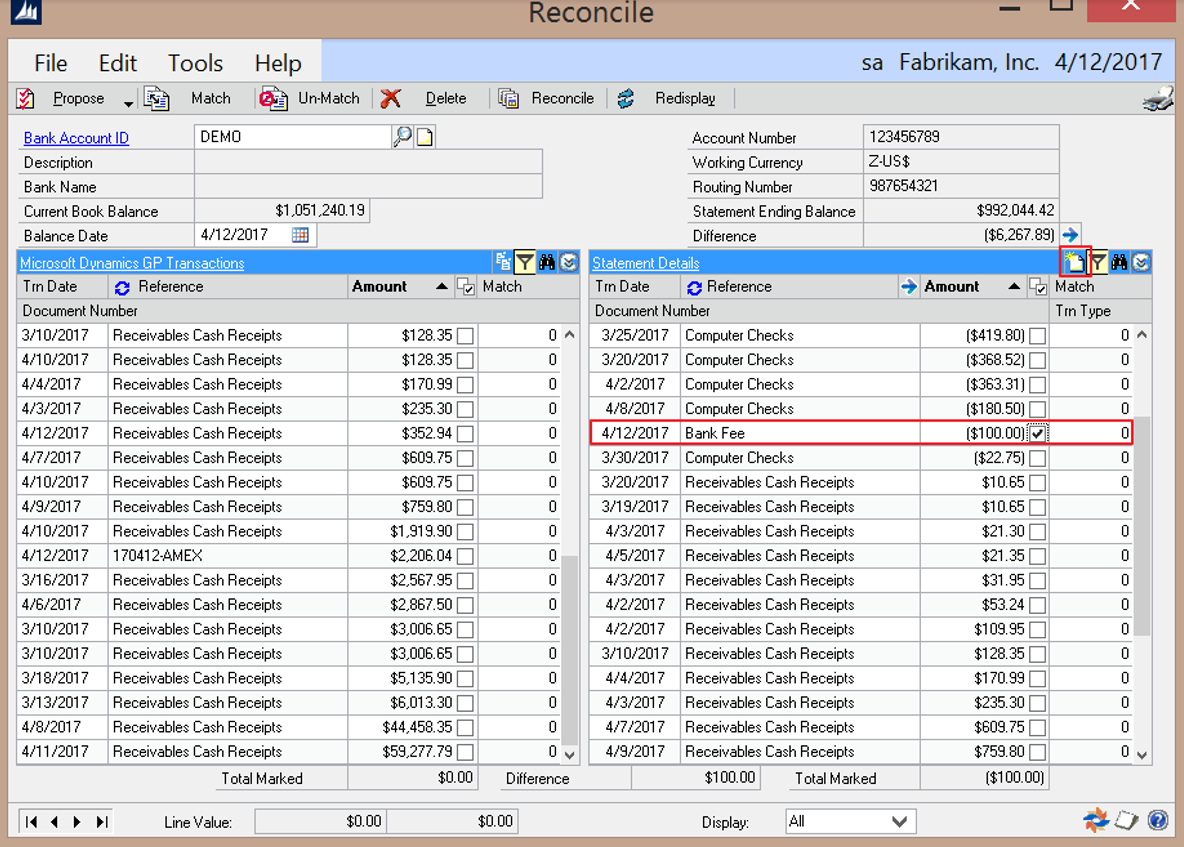The width and height of the screenshot is (1184, 847).
Task: Click the printer icon in toolbar
Action: tap(1157, 99)
